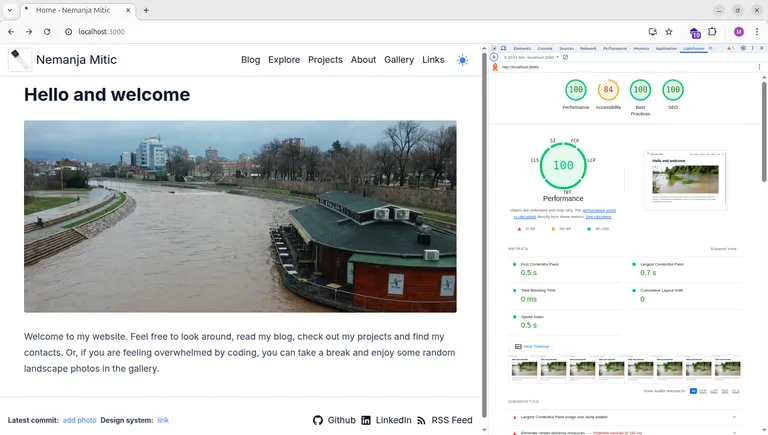
Task: Show more DevTools tabs via chevron
Action: (x=711, y=48)
